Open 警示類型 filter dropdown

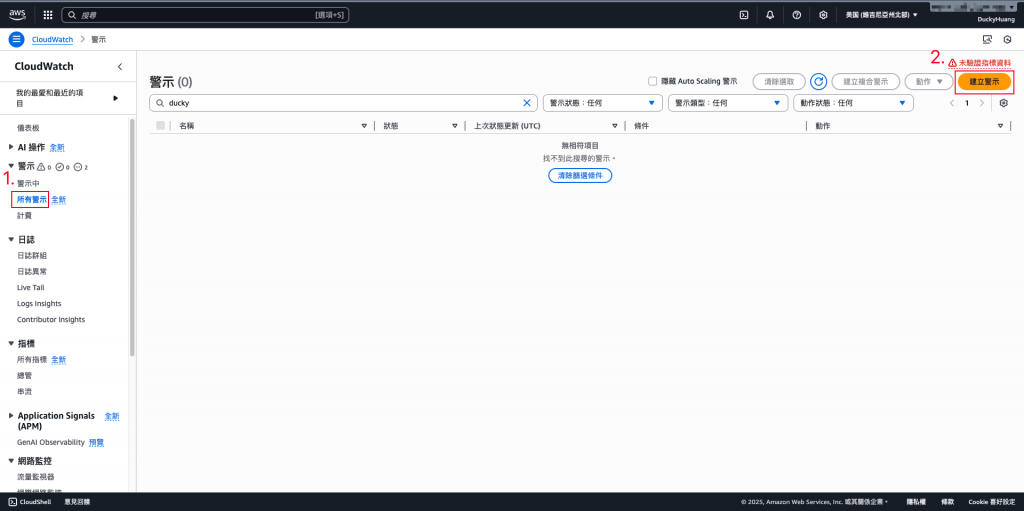click(728, 103)
